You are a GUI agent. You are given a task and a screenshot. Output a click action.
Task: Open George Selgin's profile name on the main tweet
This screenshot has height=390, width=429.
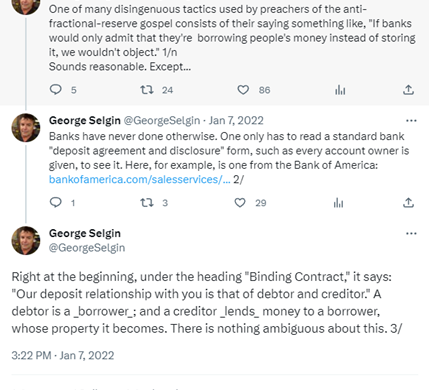[x=85, y=233]
